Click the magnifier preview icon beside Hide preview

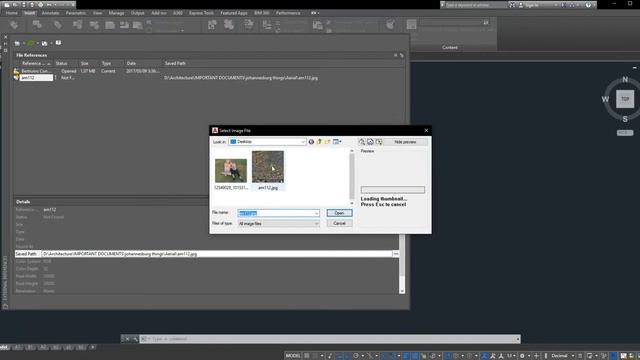(x=362, y=142)
